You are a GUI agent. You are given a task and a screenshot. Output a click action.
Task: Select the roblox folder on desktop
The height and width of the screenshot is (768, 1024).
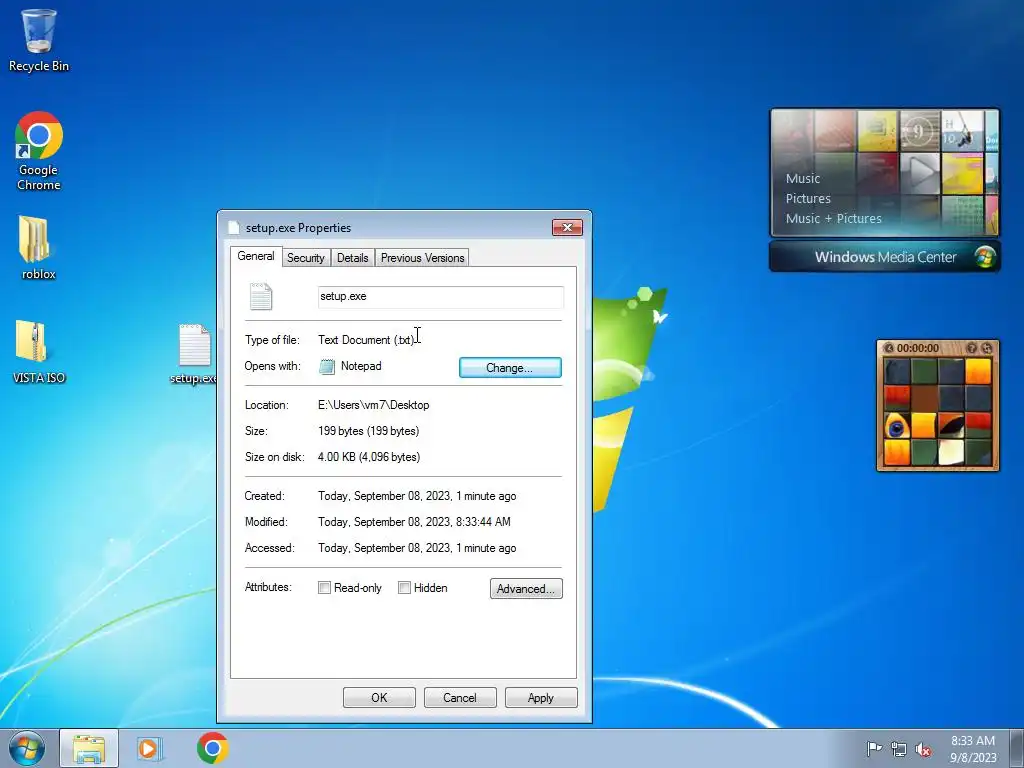[39, 248]
